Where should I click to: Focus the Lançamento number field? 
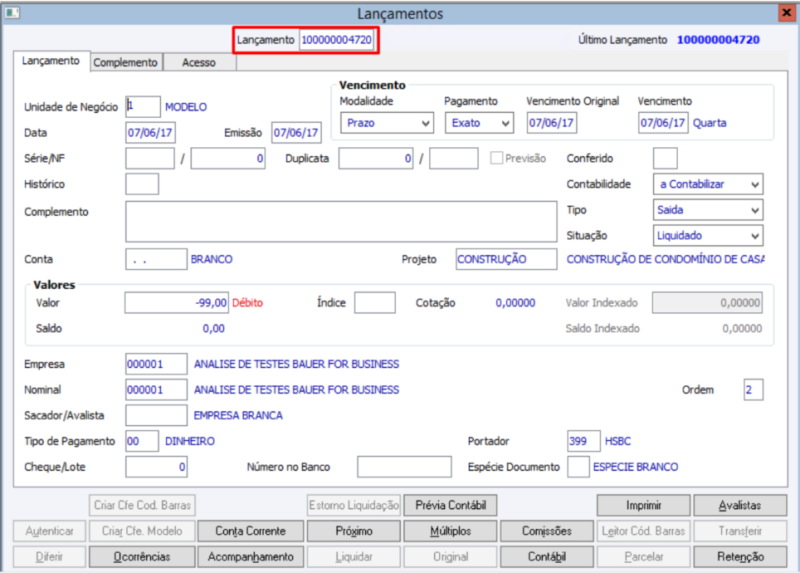pos(336,40)
